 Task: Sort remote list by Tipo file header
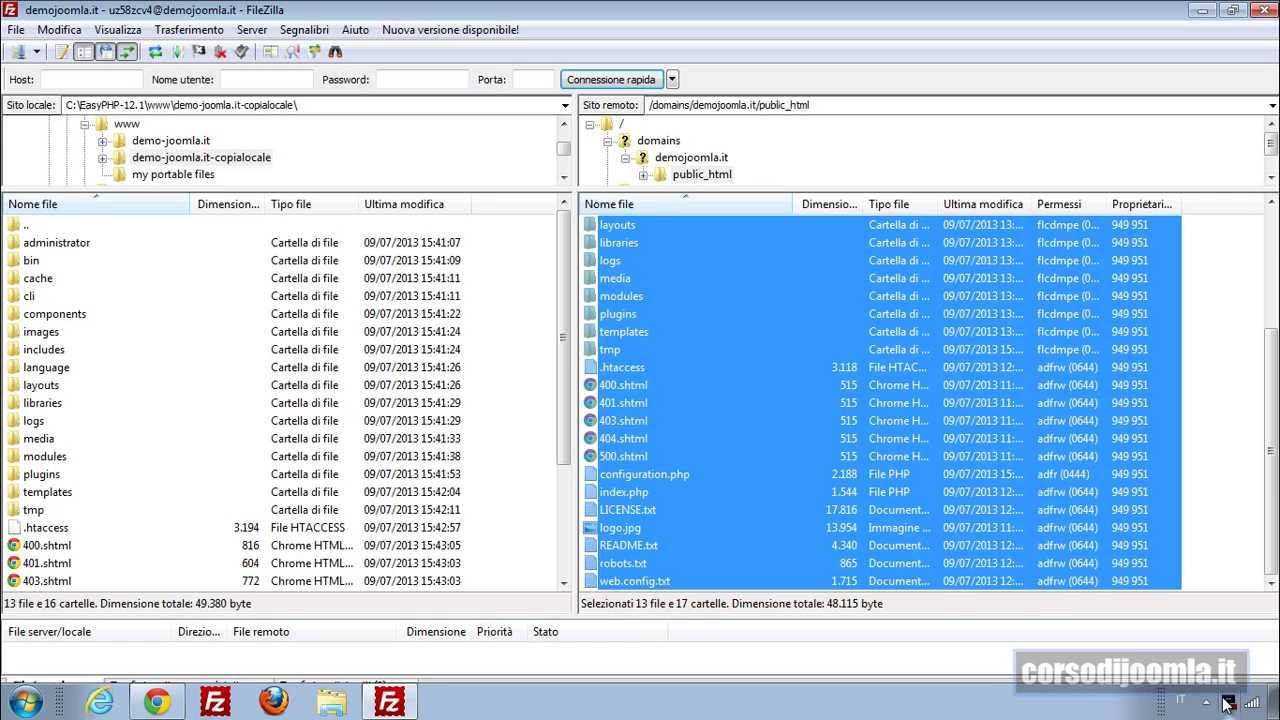coord(900,204)
